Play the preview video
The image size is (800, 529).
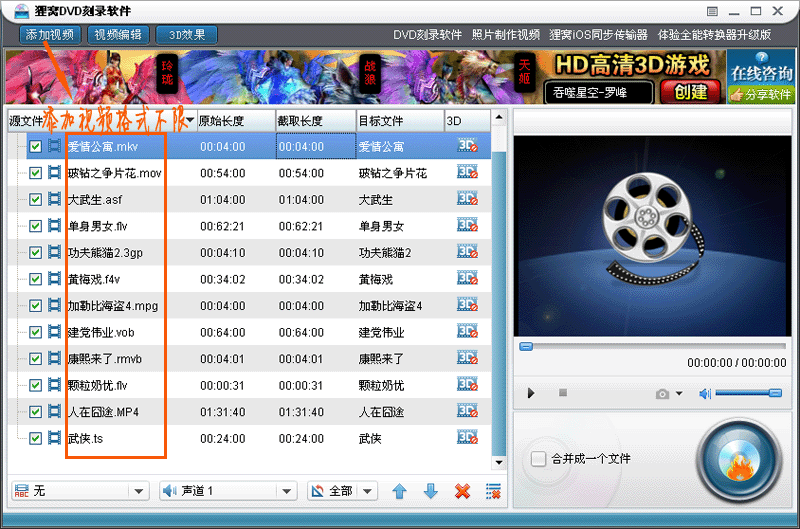point(531,393)
